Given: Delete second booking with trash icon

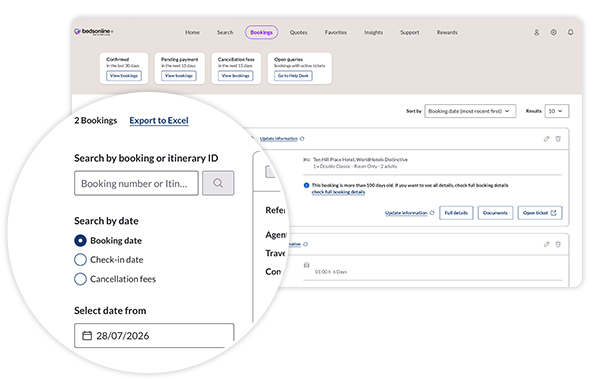Looking at the screenshot, I should pyautogui.click(x=558, y=244).
